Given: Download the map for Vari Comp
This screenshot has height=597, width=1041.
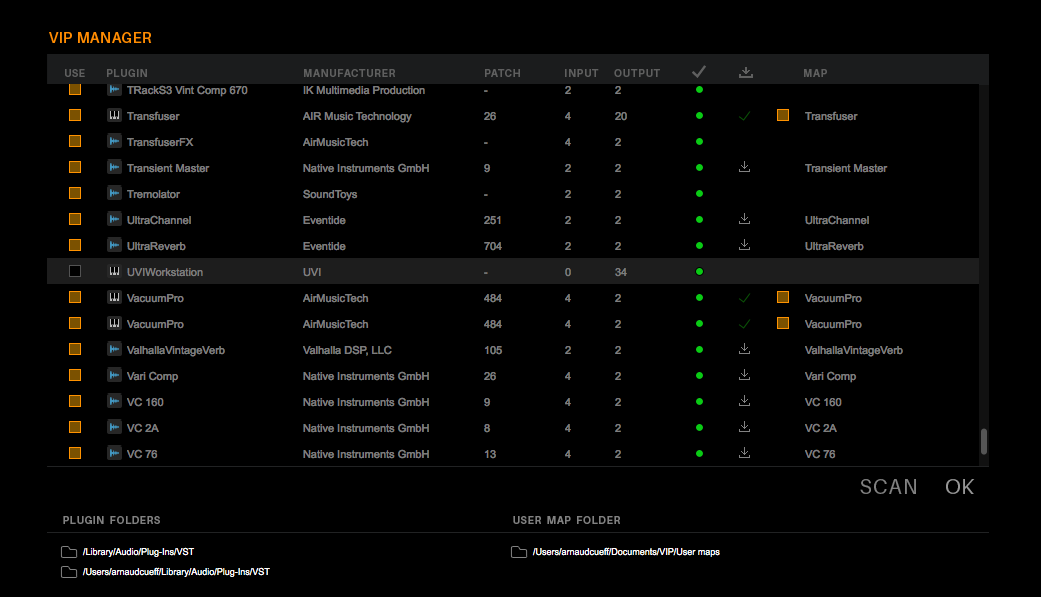Looking at the screenshot, I should coord(744,375).
